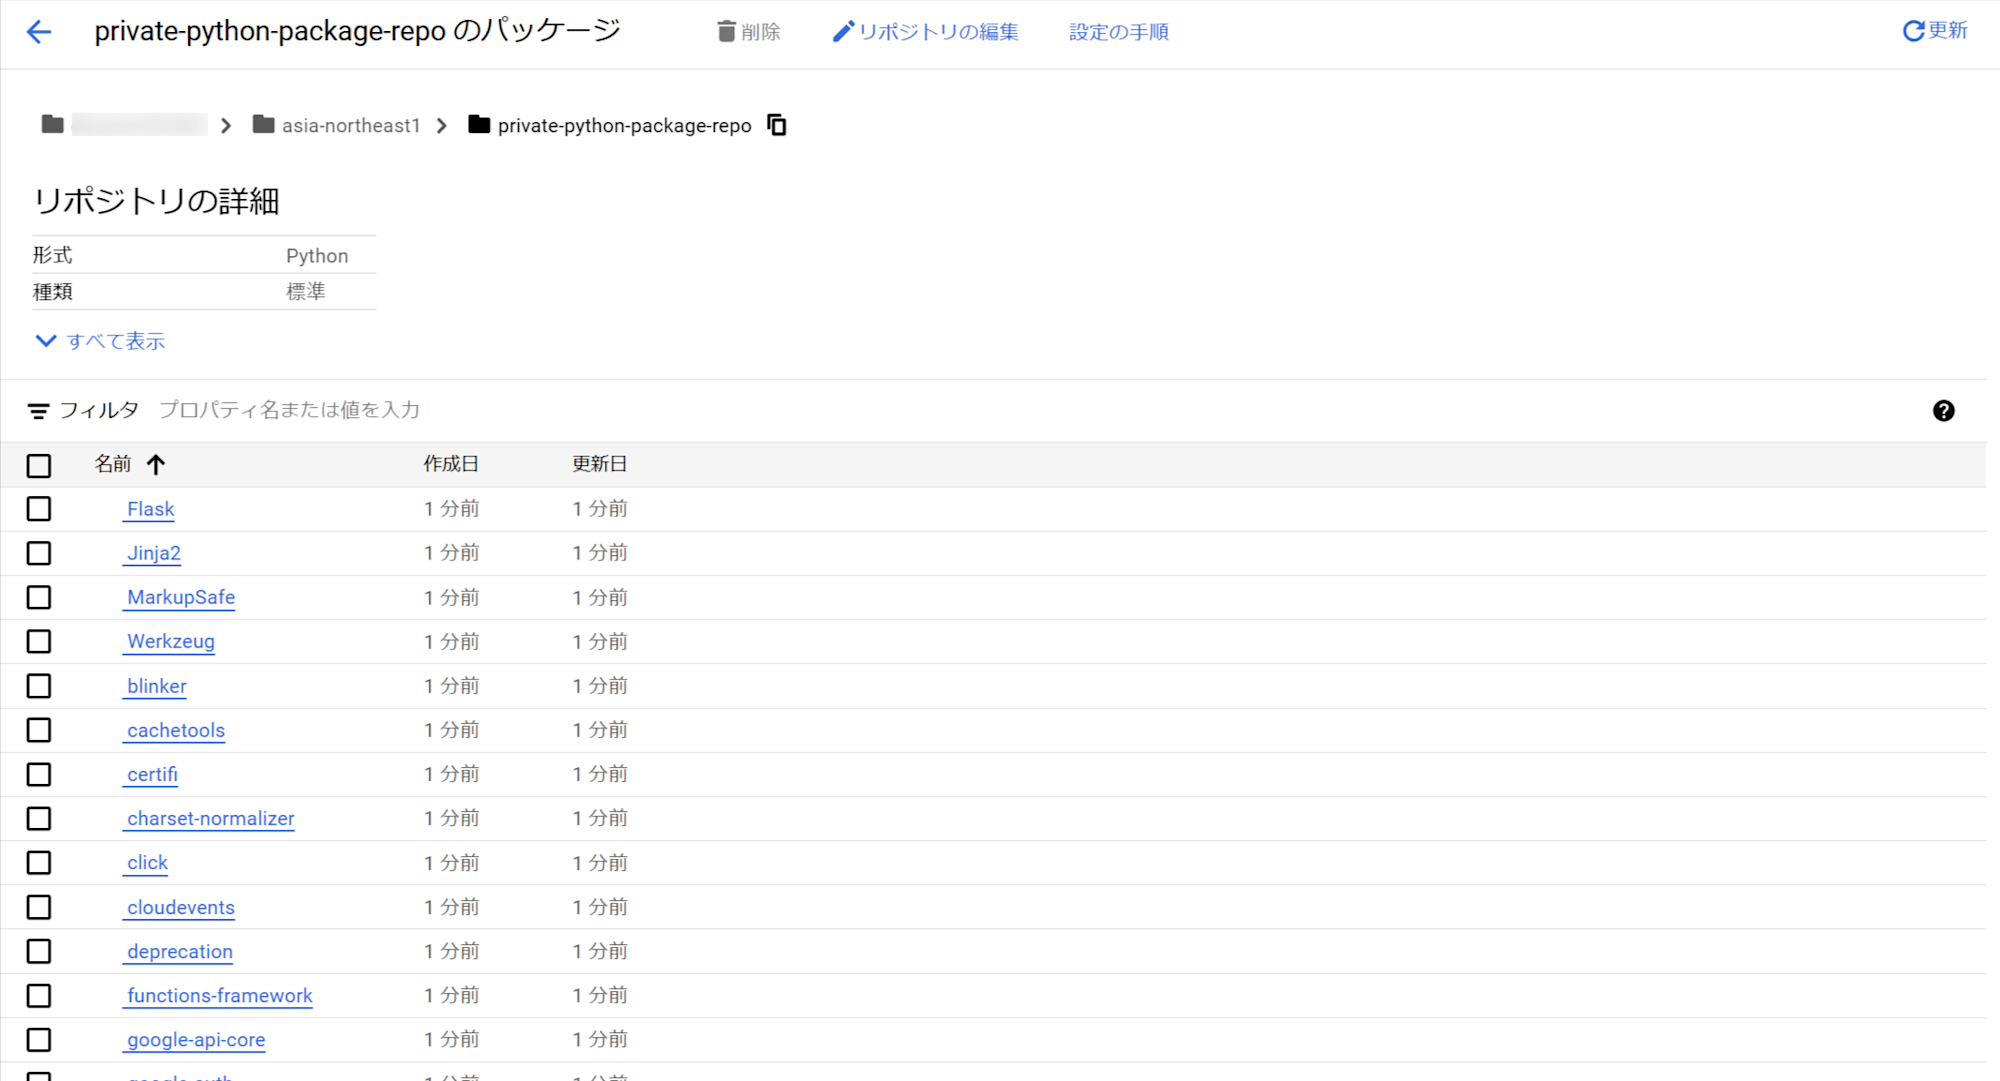Click the private-python-package-repo folder icon
2000x1081 pixels.
click(479, 125)
